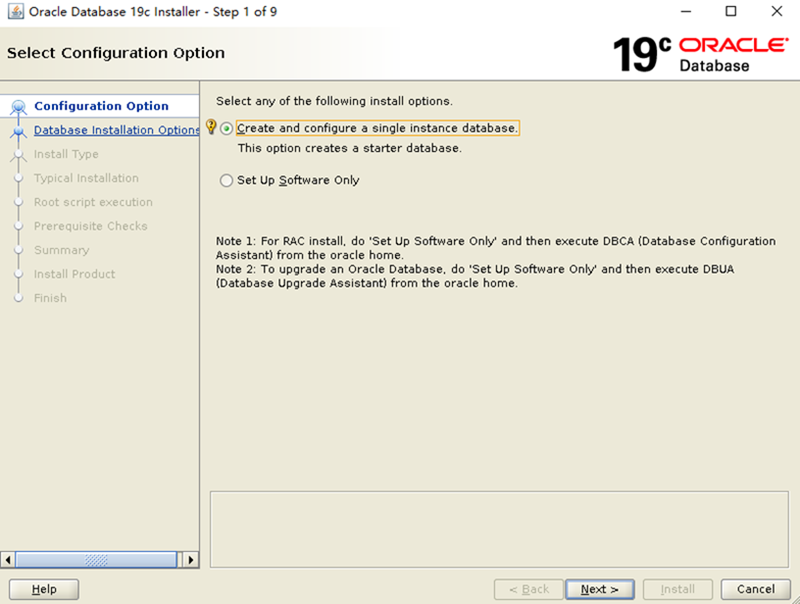Close the installer window
Viewport: 800px width, 604px height.
(x=777, y=11)
